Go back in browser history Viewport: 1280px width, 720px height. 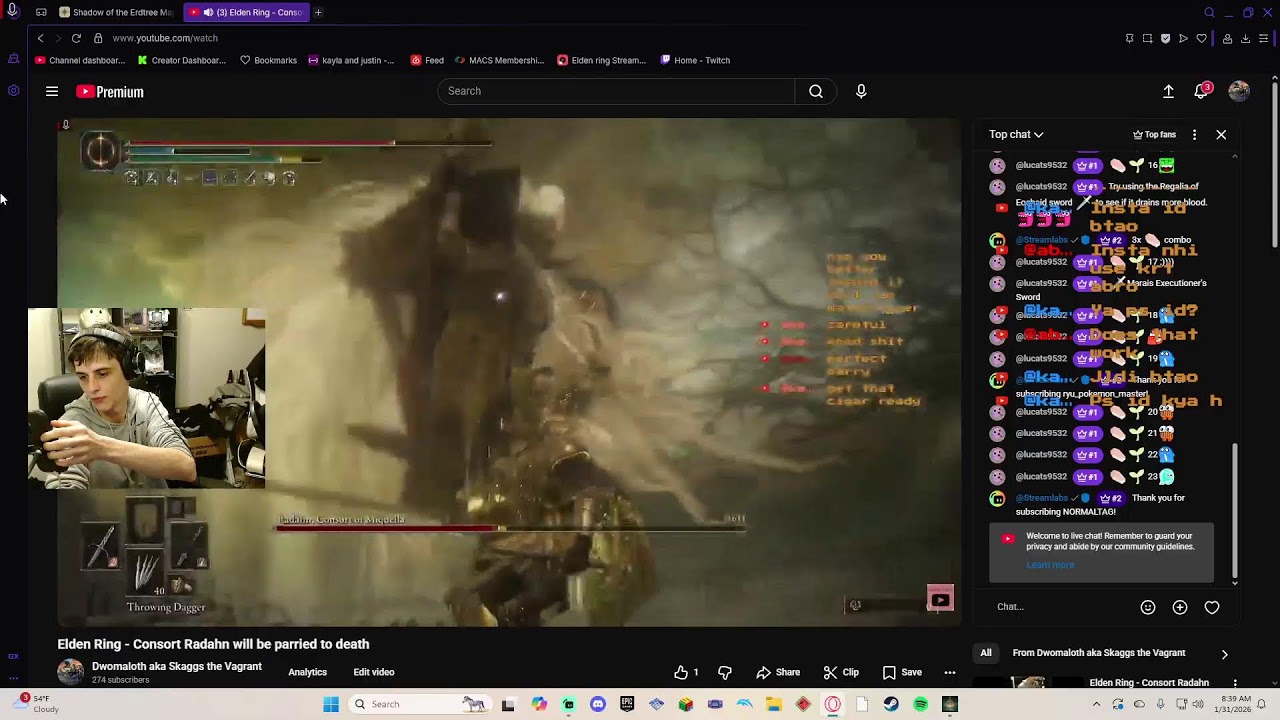[40, 38]
